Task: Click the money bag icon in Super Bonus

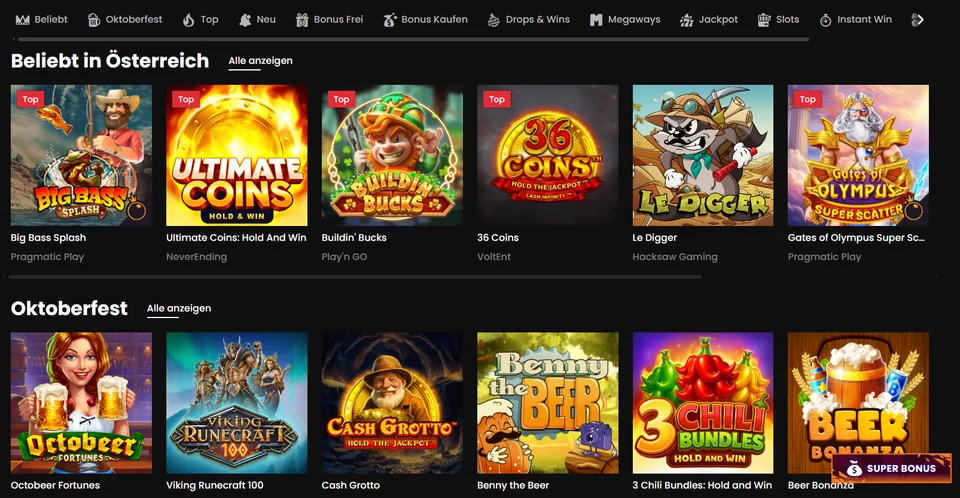Action: (854, 469)
